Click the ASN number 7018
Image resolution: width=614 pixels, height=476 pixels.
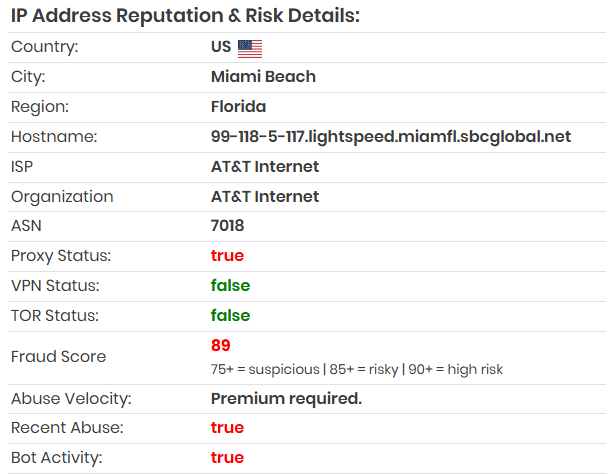228,226
